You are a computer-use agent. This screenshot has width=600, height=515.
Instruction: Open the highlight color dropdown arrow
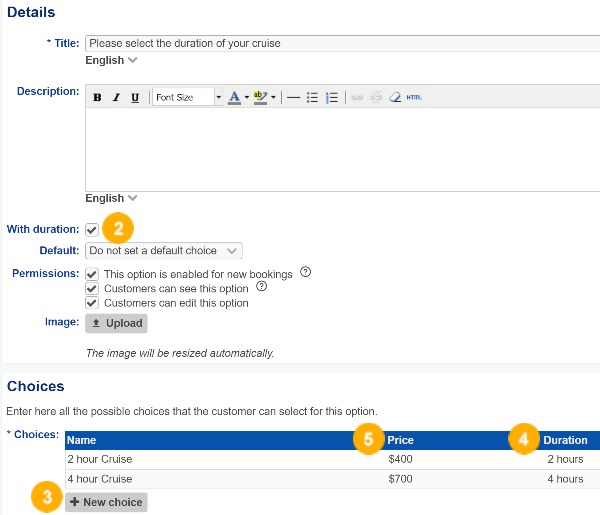pyautogui.click(x=273, y=97)
